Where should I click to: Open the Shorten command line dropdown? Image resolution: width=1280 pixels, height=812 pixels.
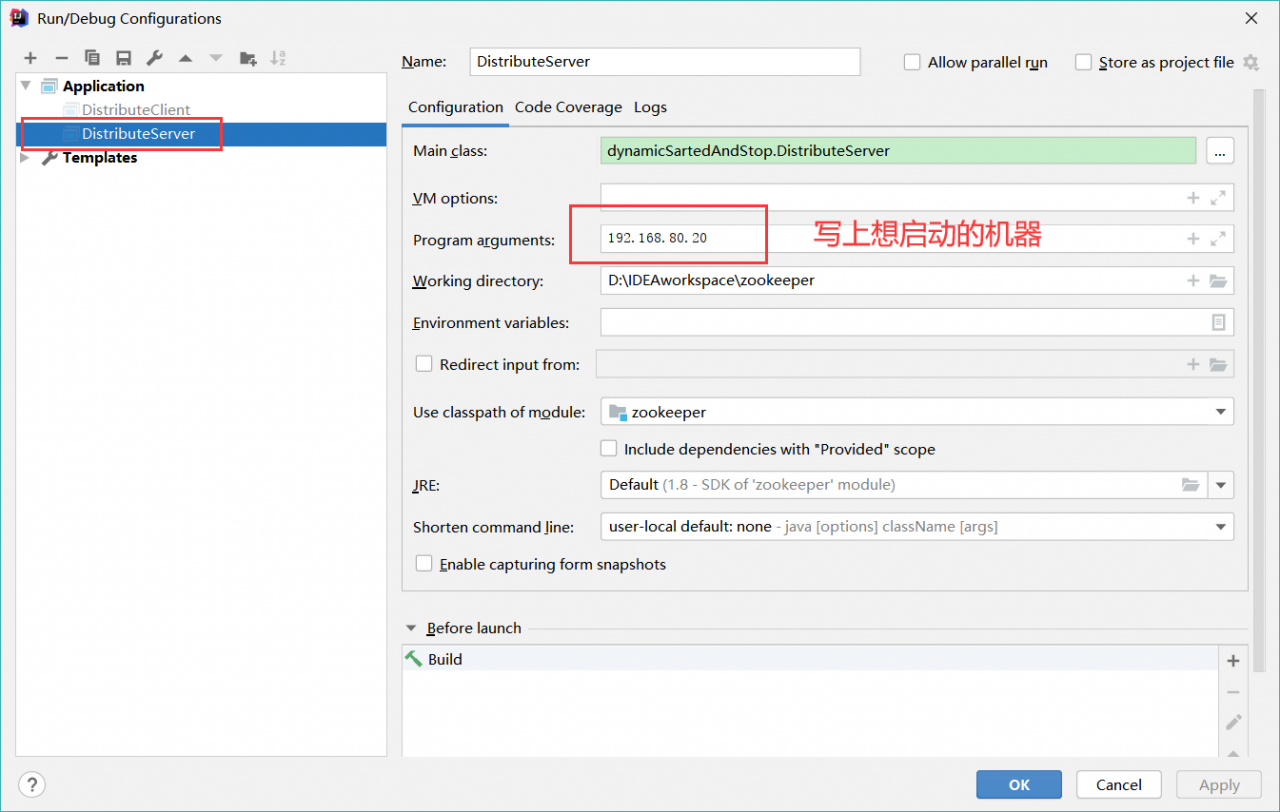point(1220,526)
